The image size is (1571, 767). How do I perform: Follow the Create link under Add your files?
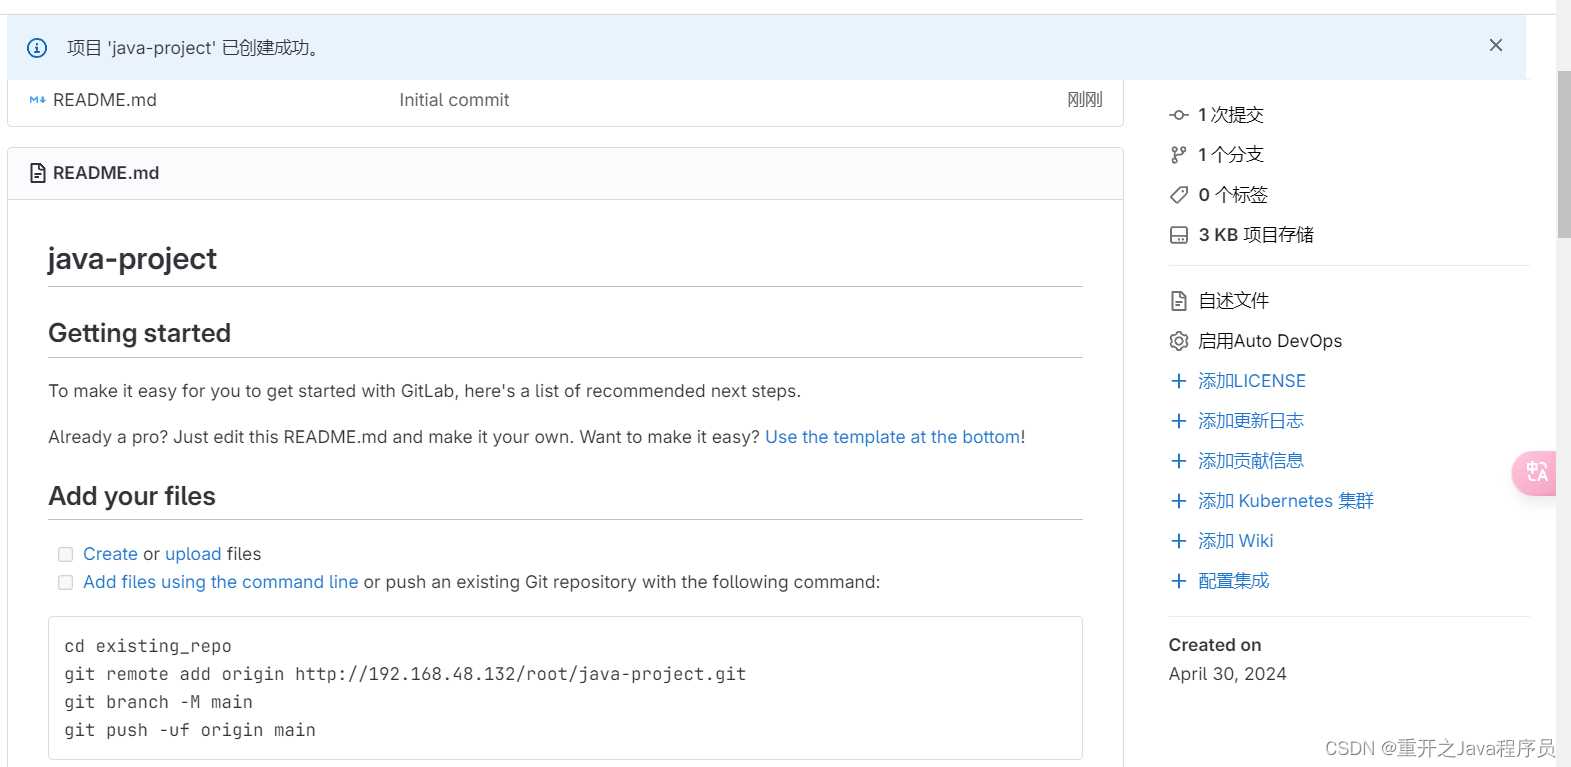[x=110, y=554]
